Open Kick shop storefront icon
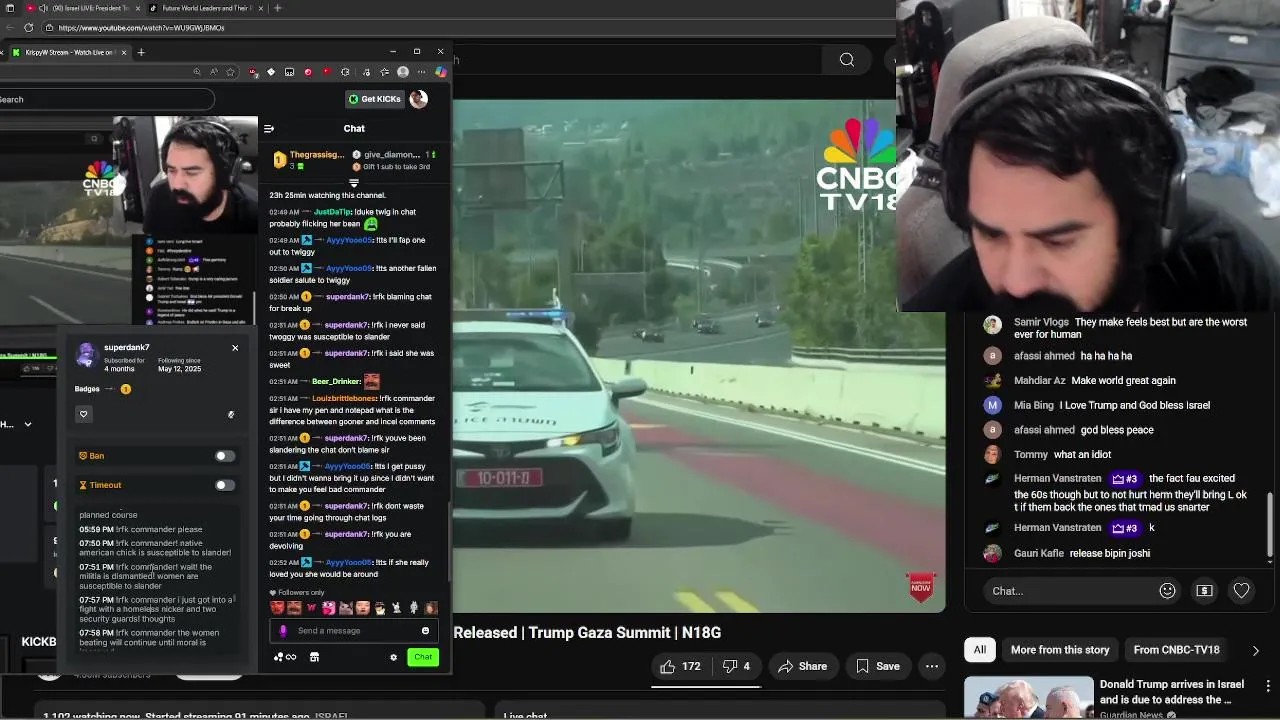 314,657
